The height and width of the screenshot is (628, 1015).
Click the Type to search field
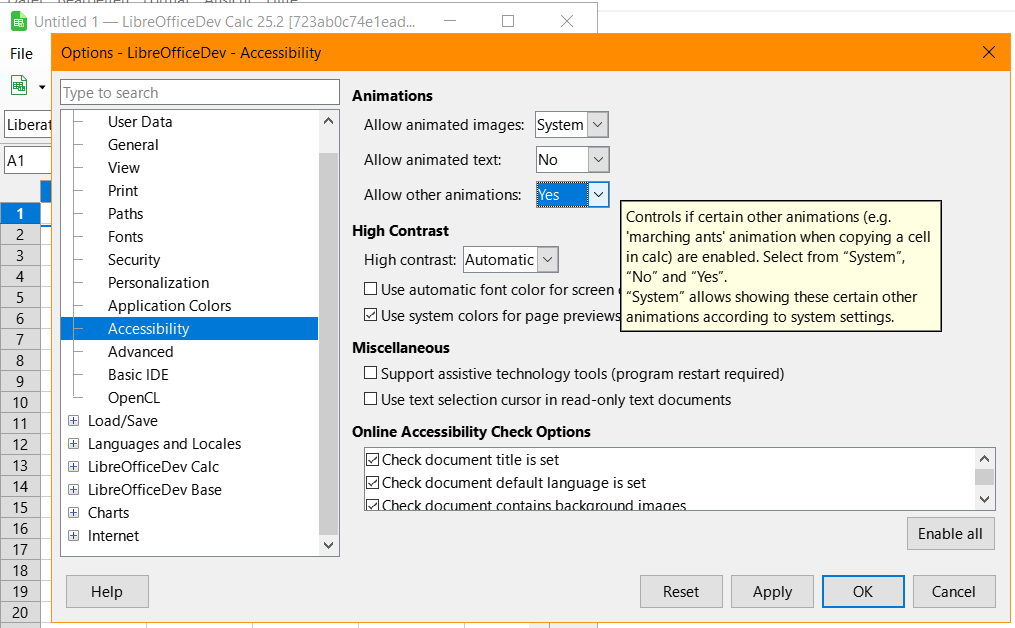coord(200,93)
